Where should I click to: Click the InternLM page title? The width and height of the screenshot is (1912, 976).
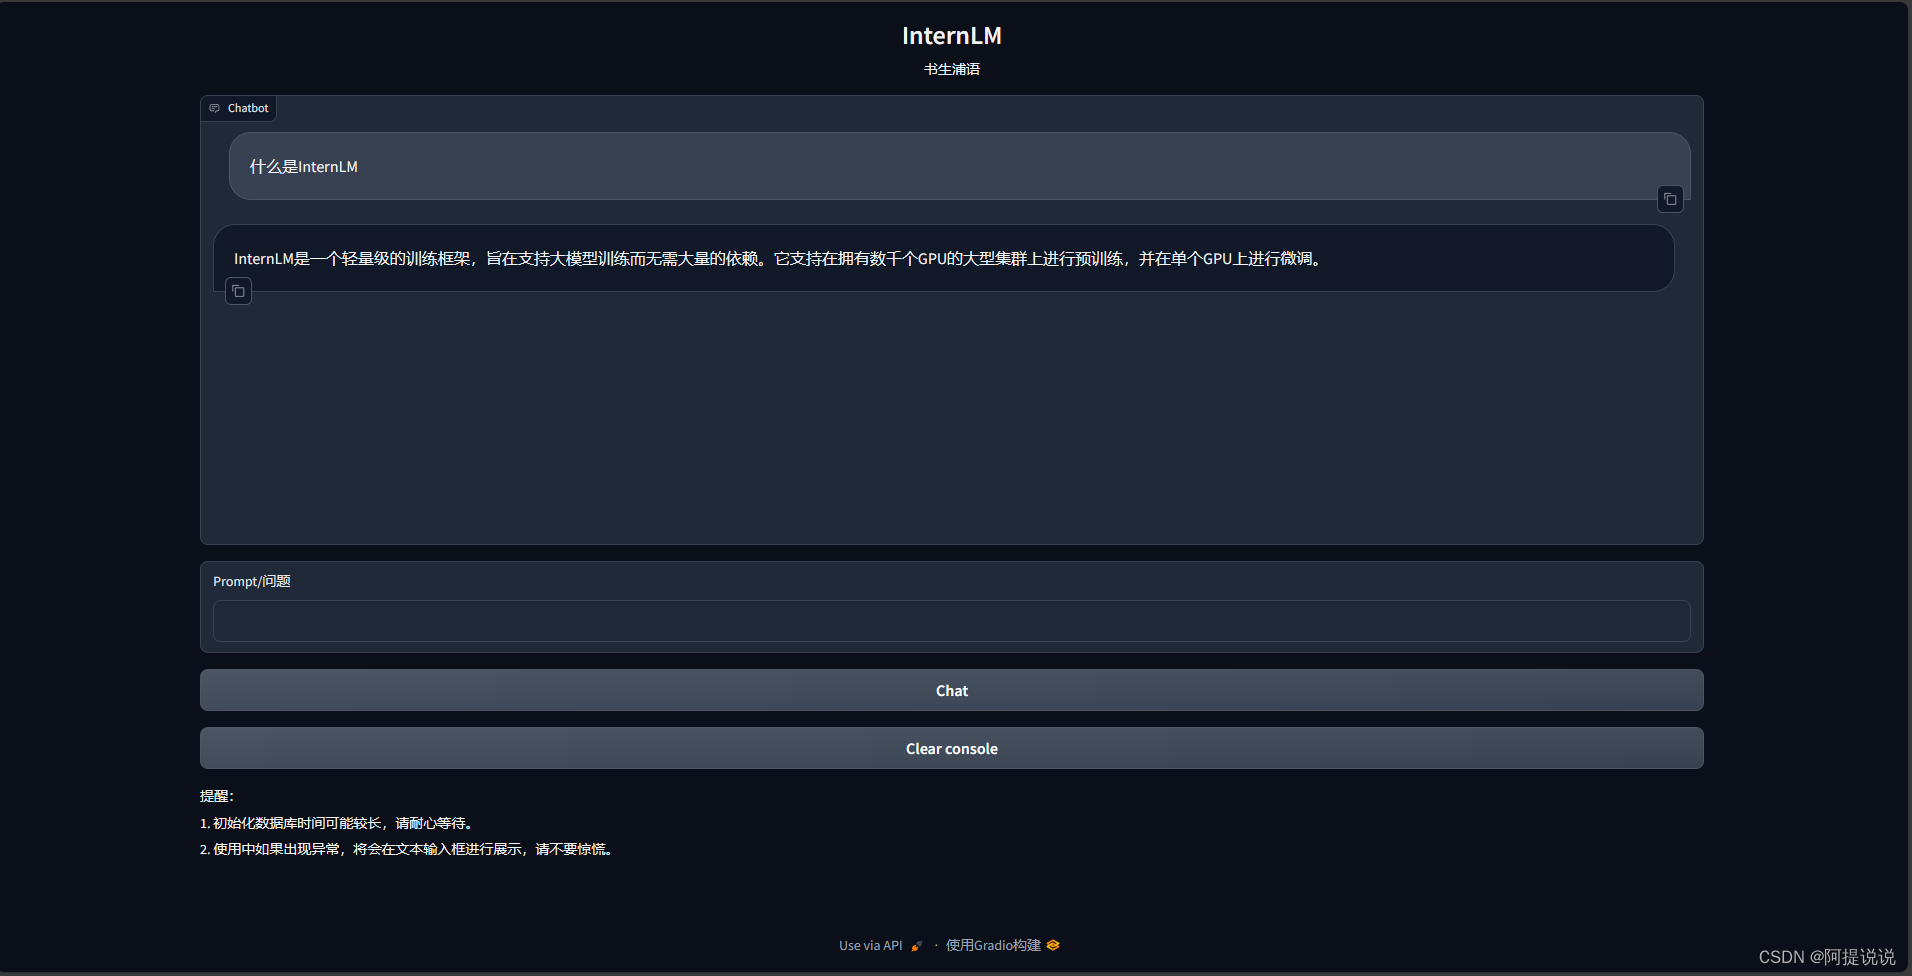click(951, 36)
